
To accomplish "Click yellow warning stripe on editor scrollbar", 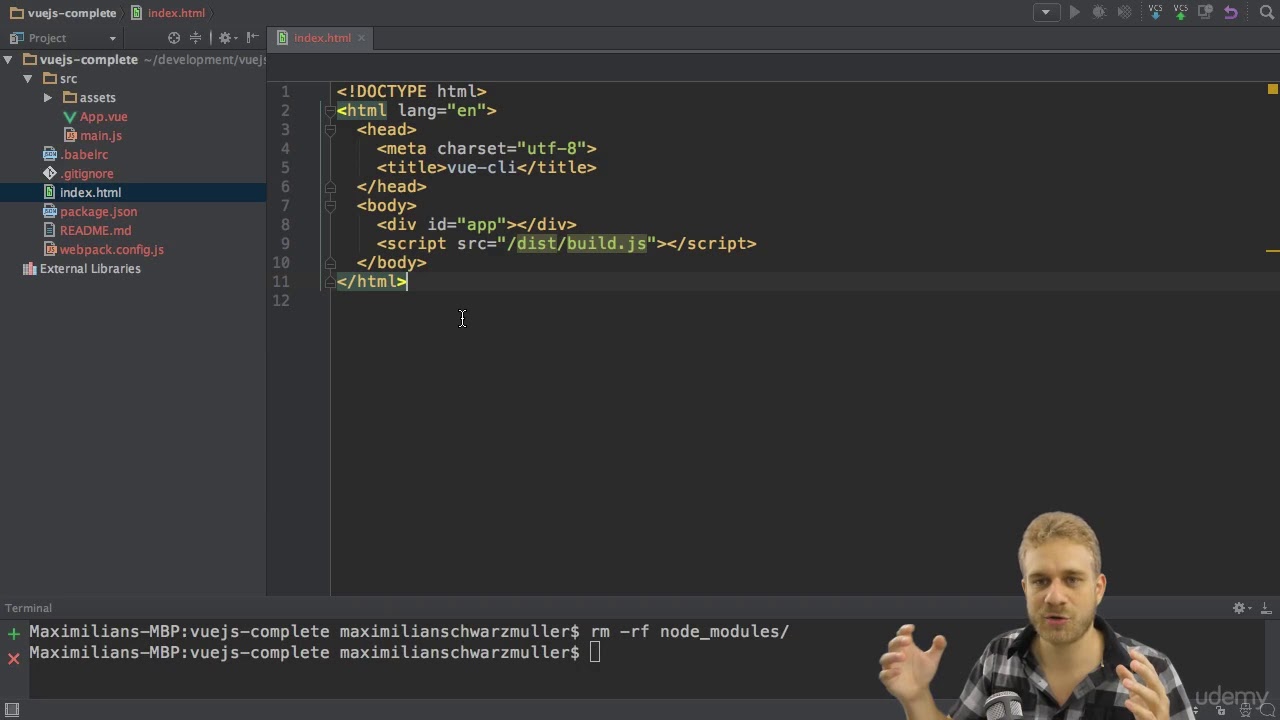I will coord(1272,251).
